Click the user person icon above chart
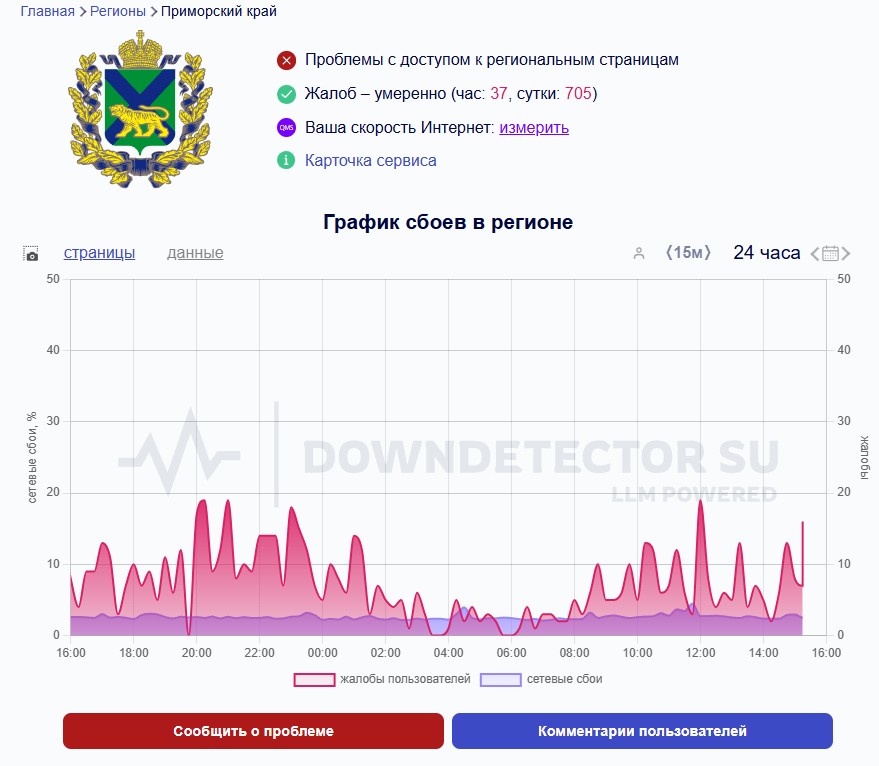The image size is (879, 766). (x=639, y=254)
